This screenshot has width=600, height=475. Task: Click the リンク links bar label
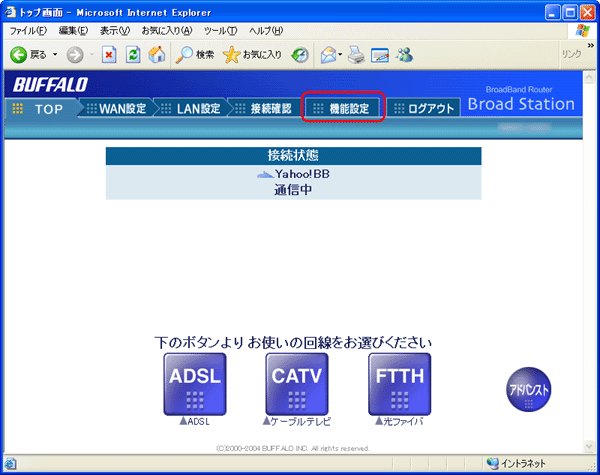pos(571,54)
